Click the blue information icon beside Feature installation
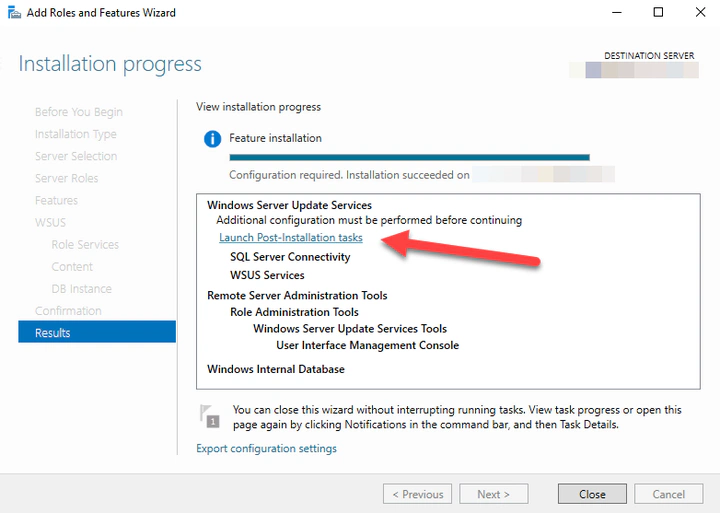Screen dimensions: 720x513 point(212,138)
